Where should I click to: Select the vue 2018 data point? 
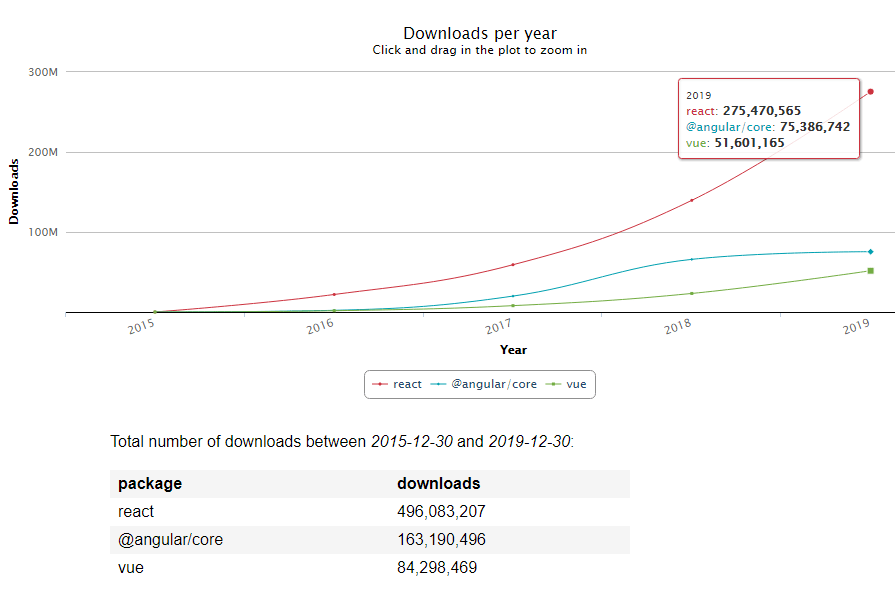point(691,293)
